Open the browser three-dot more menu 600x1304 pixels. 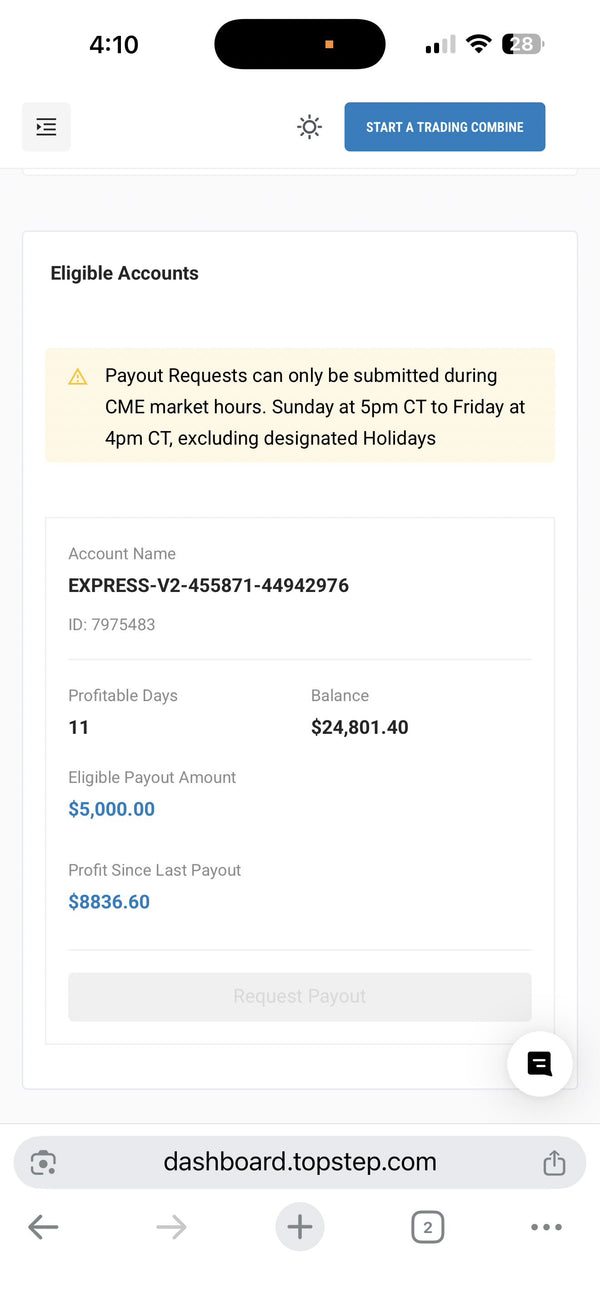tap(546, 1227)
